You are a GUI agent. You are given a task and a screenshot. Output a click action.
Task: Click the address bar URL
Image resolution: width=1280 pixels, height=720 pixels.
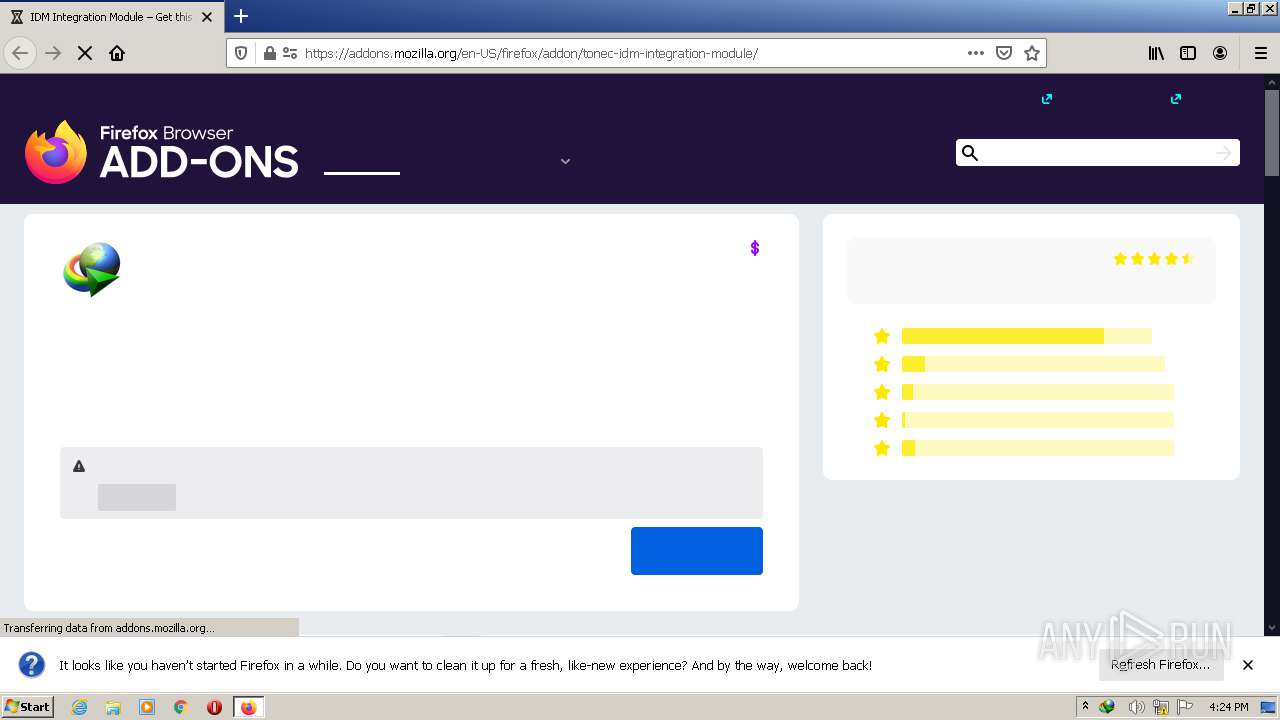[531, 53]
